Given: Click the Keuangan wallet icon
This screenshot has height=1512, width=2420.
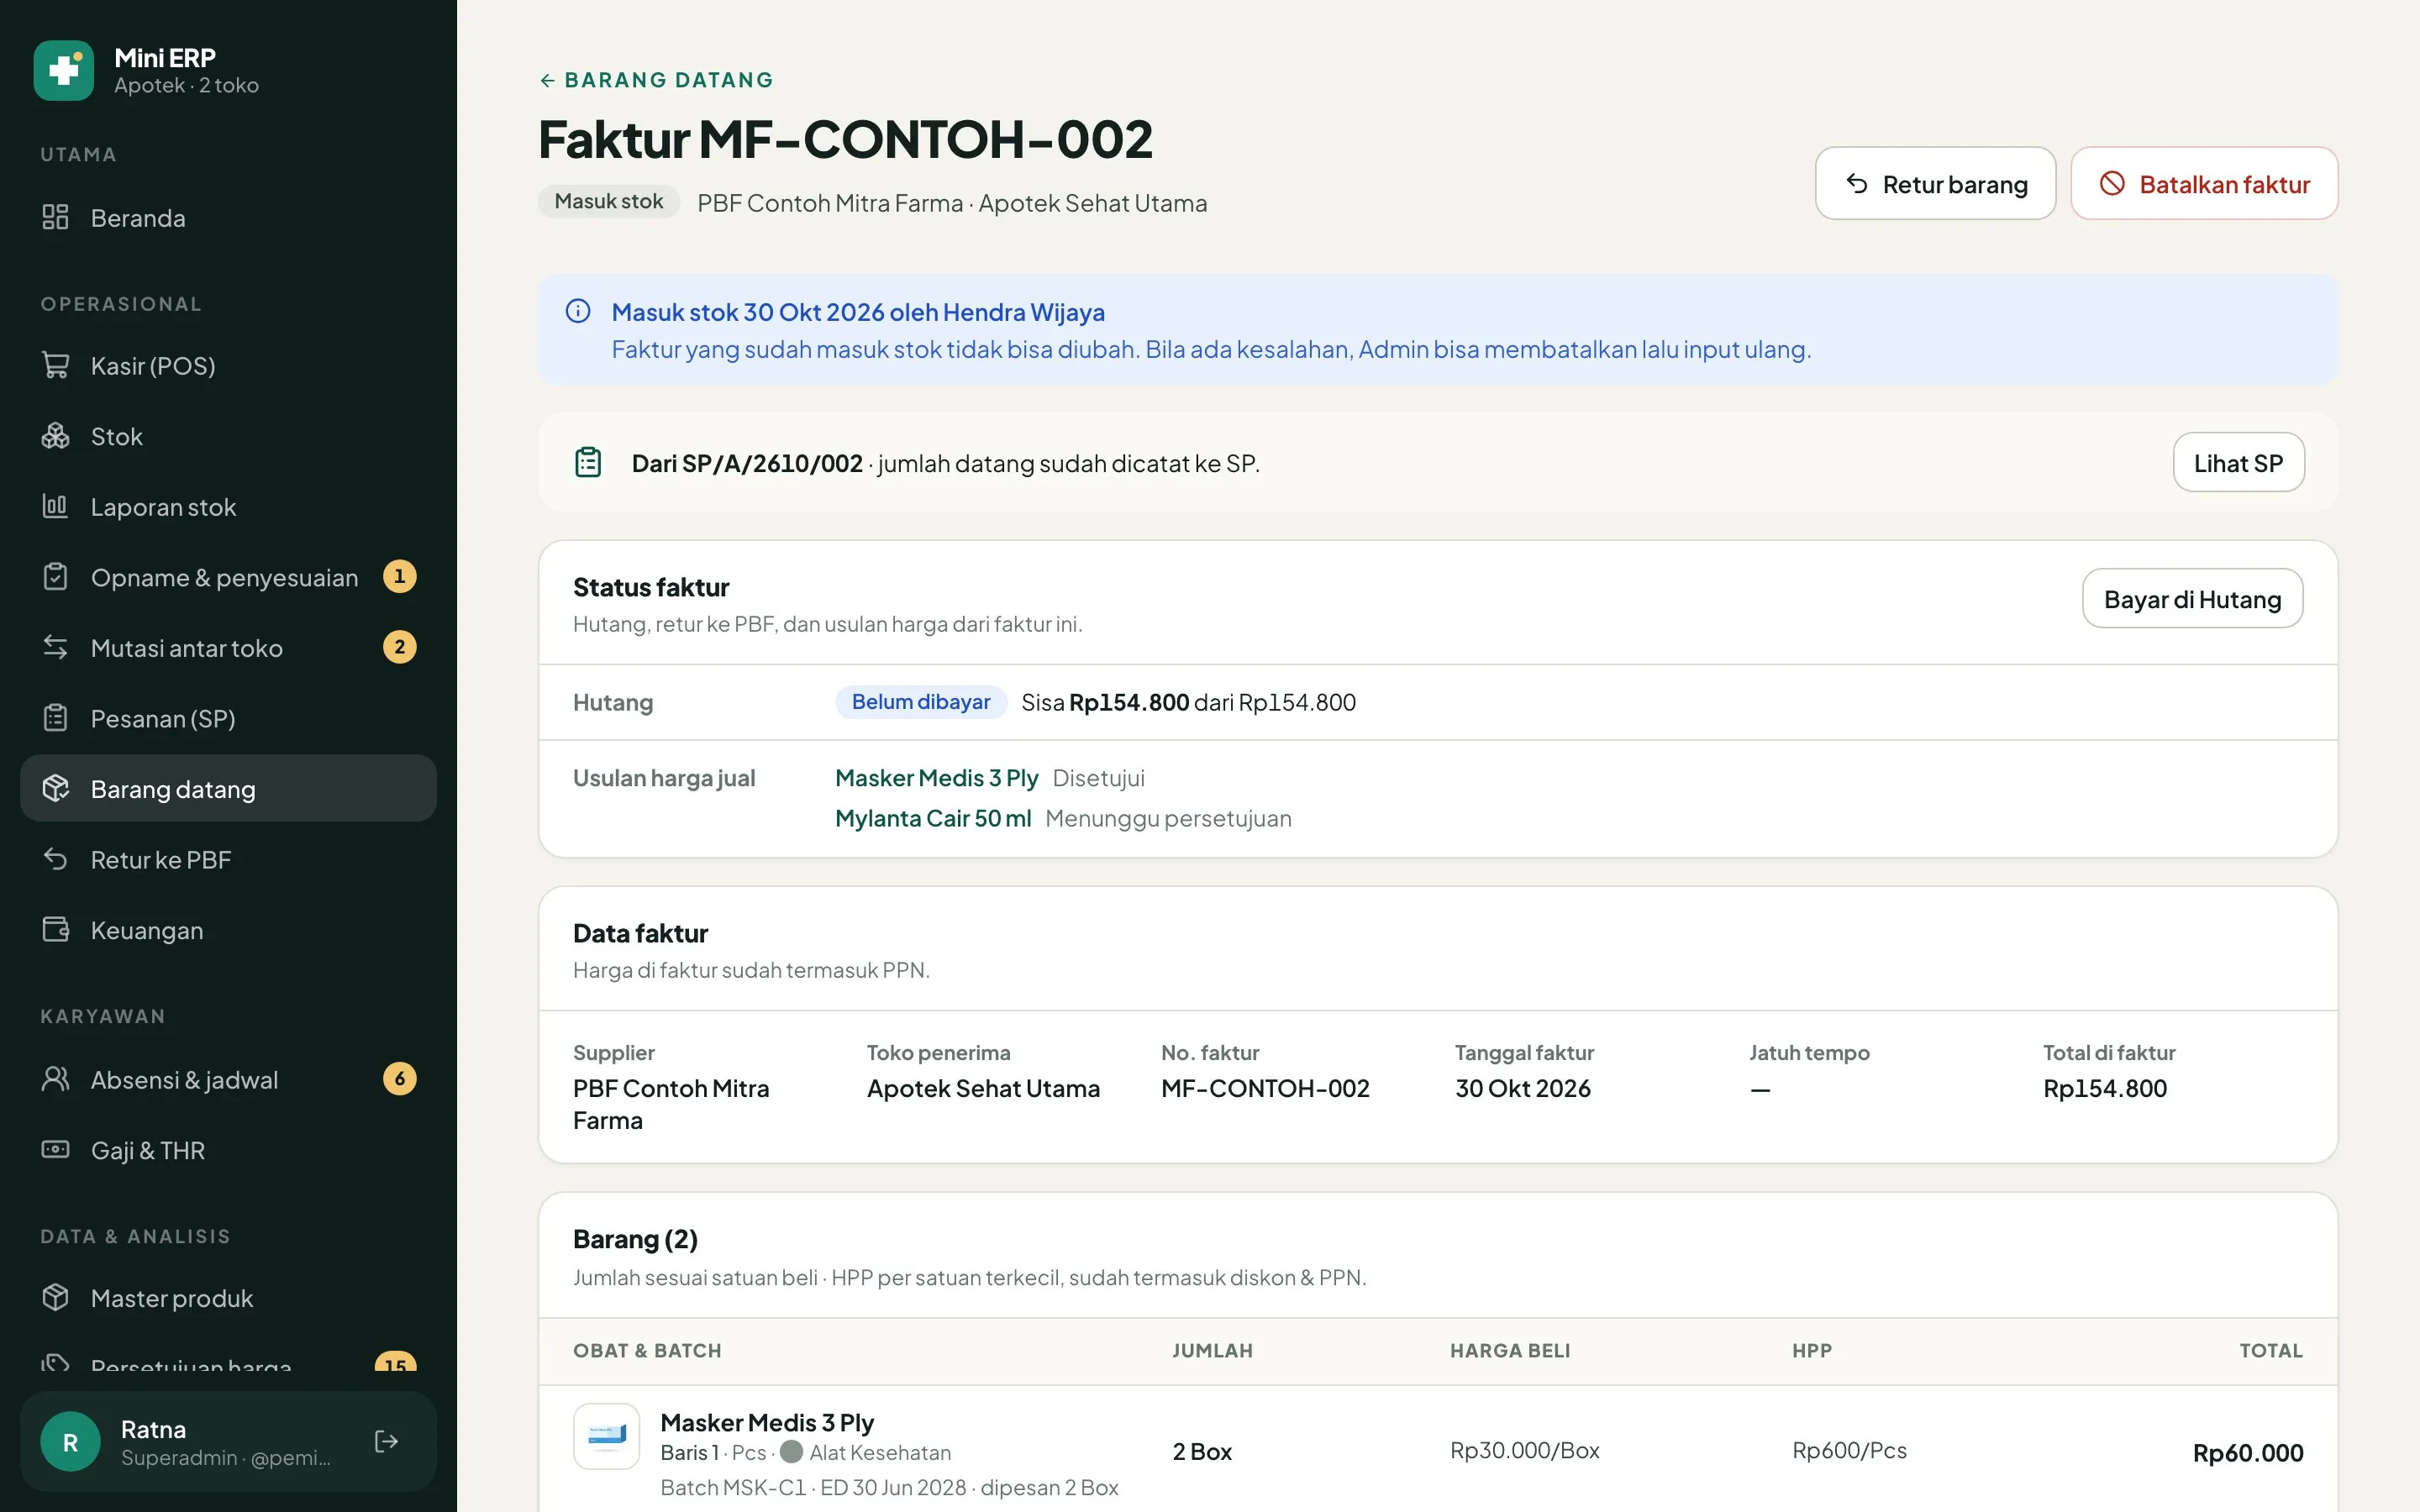Looking at the screenshot, I should [56, 929].
